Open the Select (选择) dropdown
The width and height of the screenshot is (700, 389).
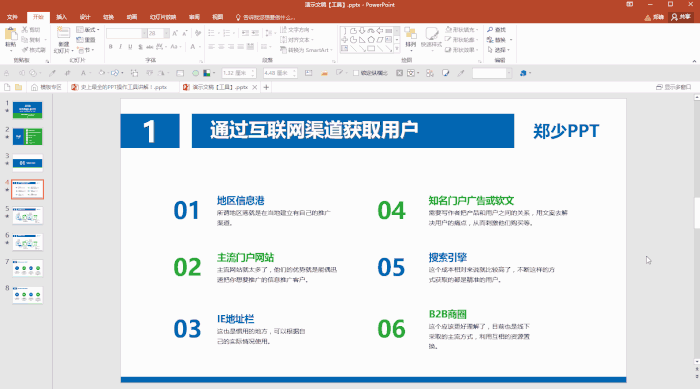[499, 50]
